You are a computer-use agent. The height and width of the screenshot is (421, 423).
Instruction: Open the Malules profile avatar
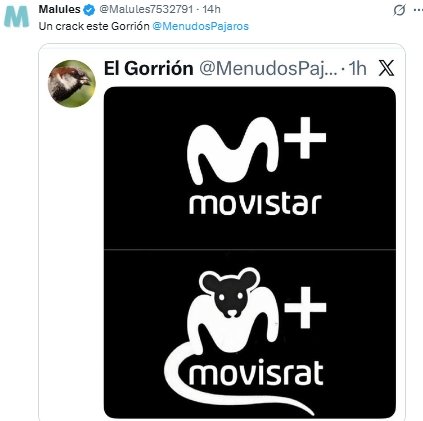pos(17,16)
